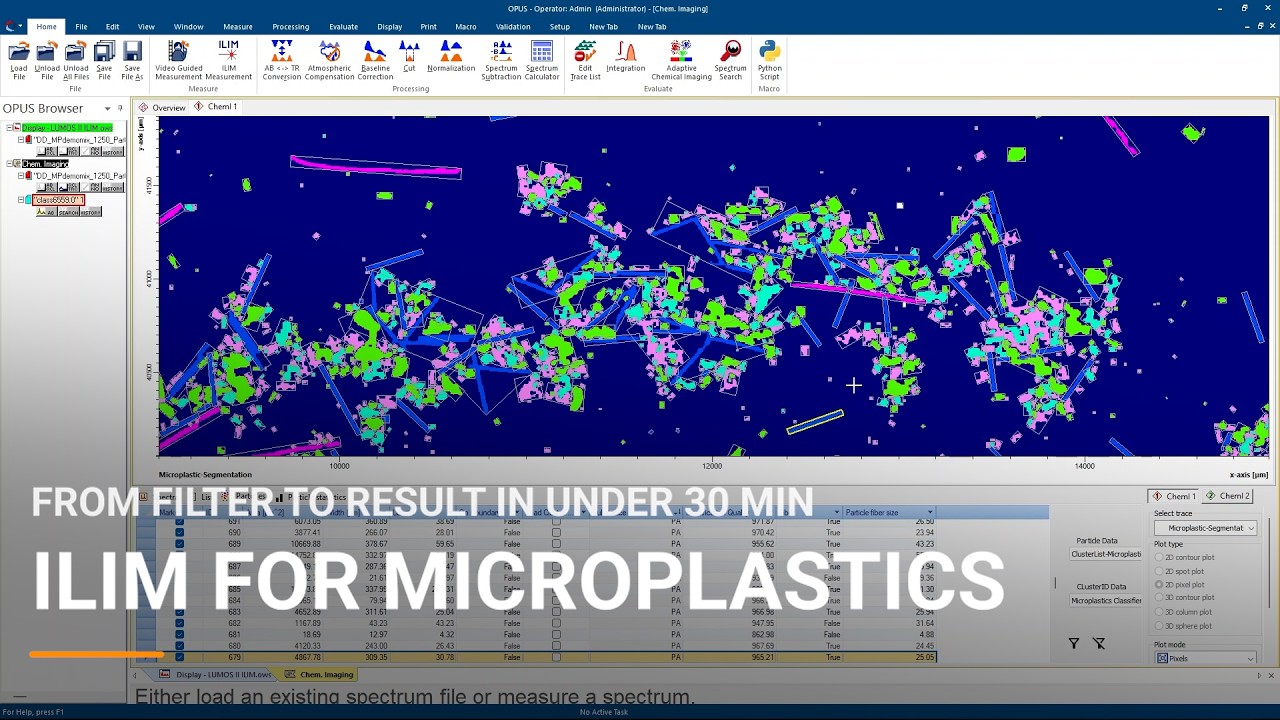Open the OPUS Browser options arrow

pos(107,108)
